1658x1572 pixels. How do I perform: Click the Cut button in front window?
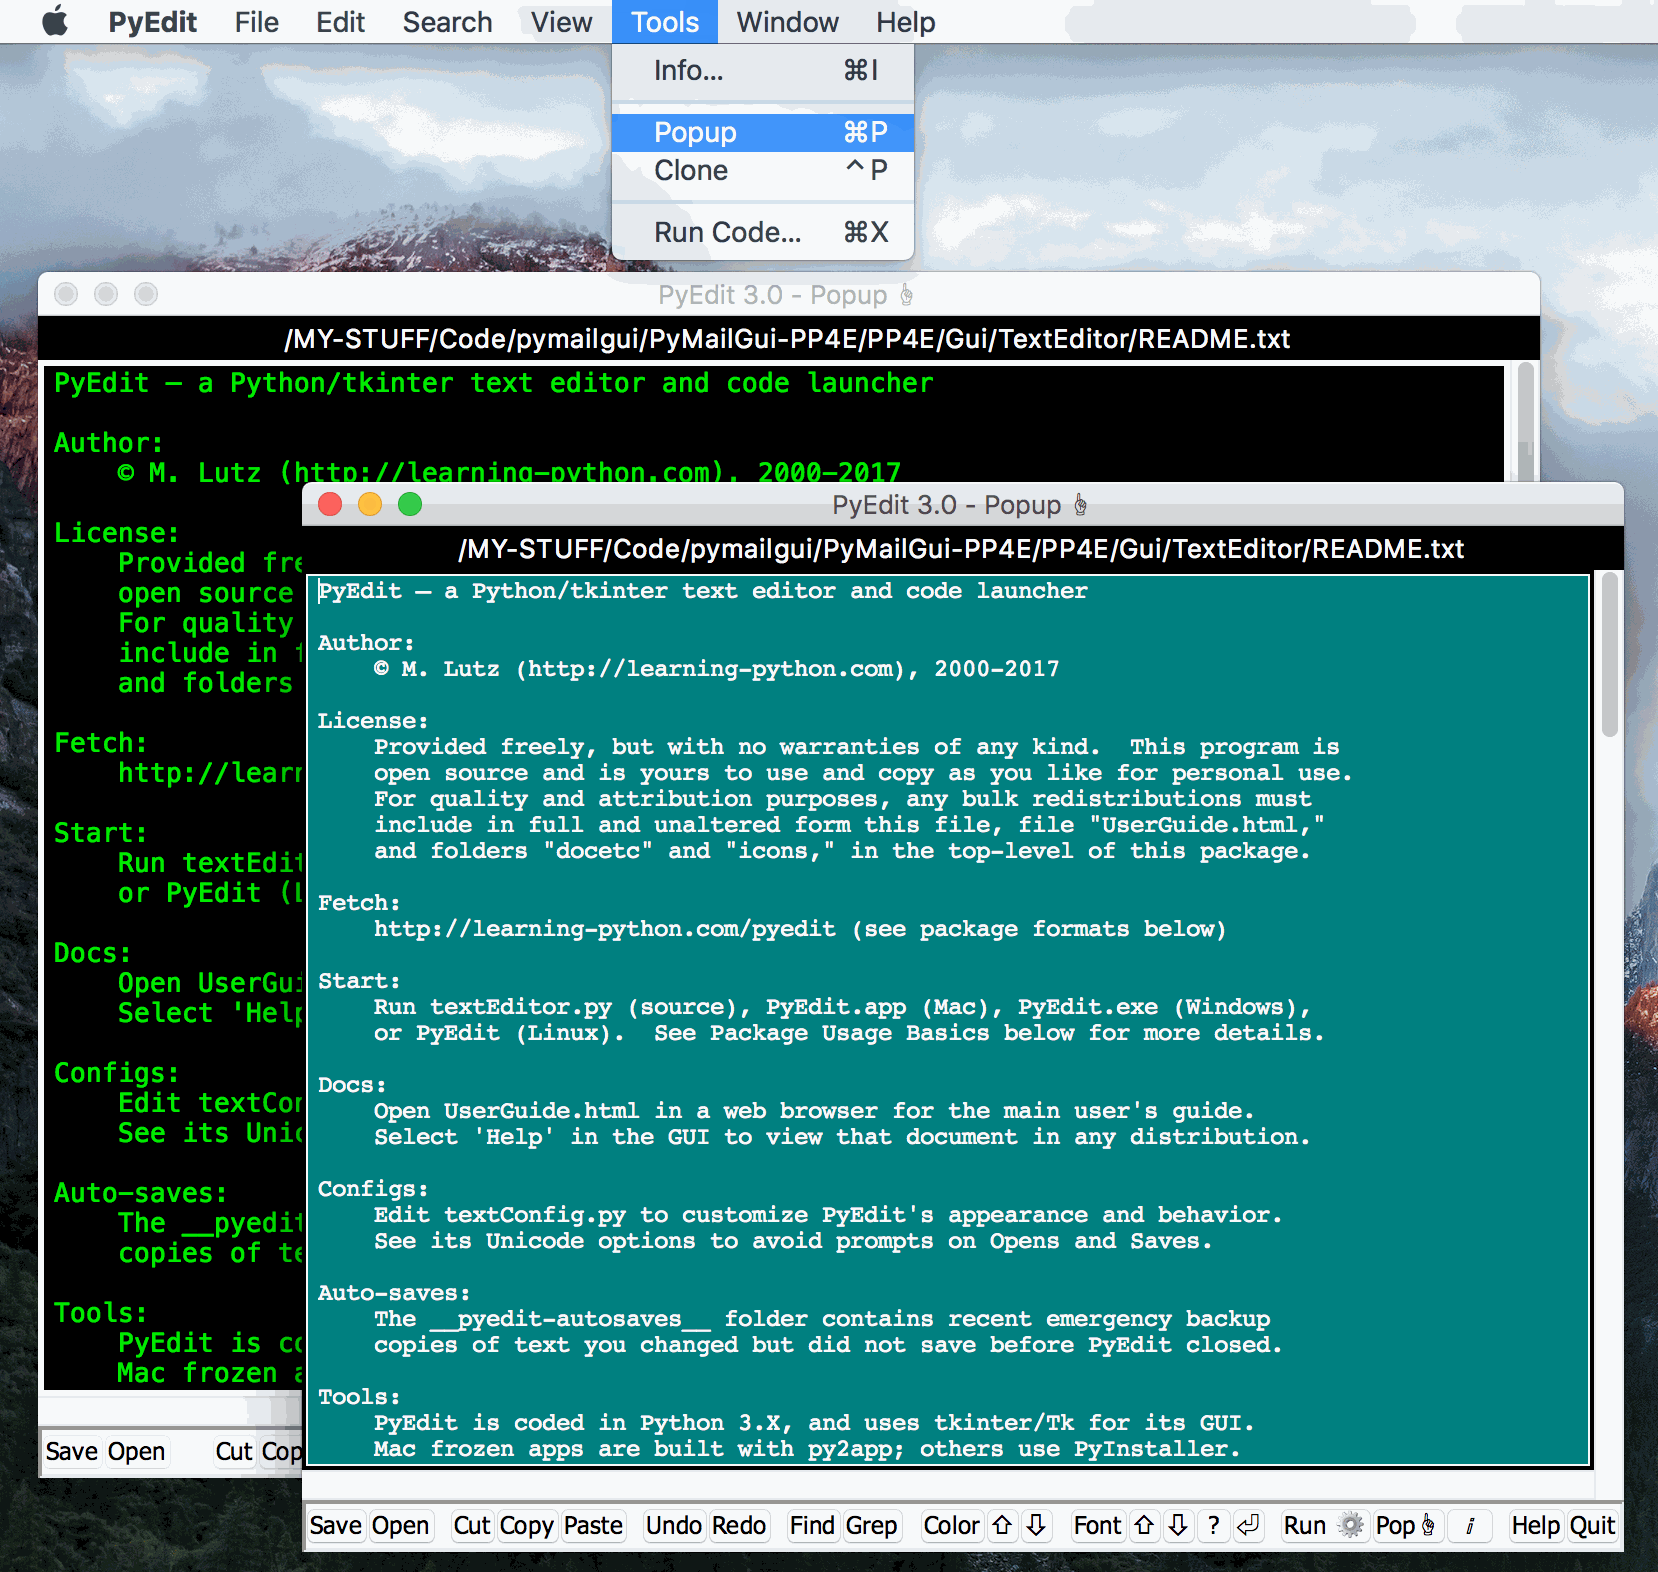tap(471, 1525)
